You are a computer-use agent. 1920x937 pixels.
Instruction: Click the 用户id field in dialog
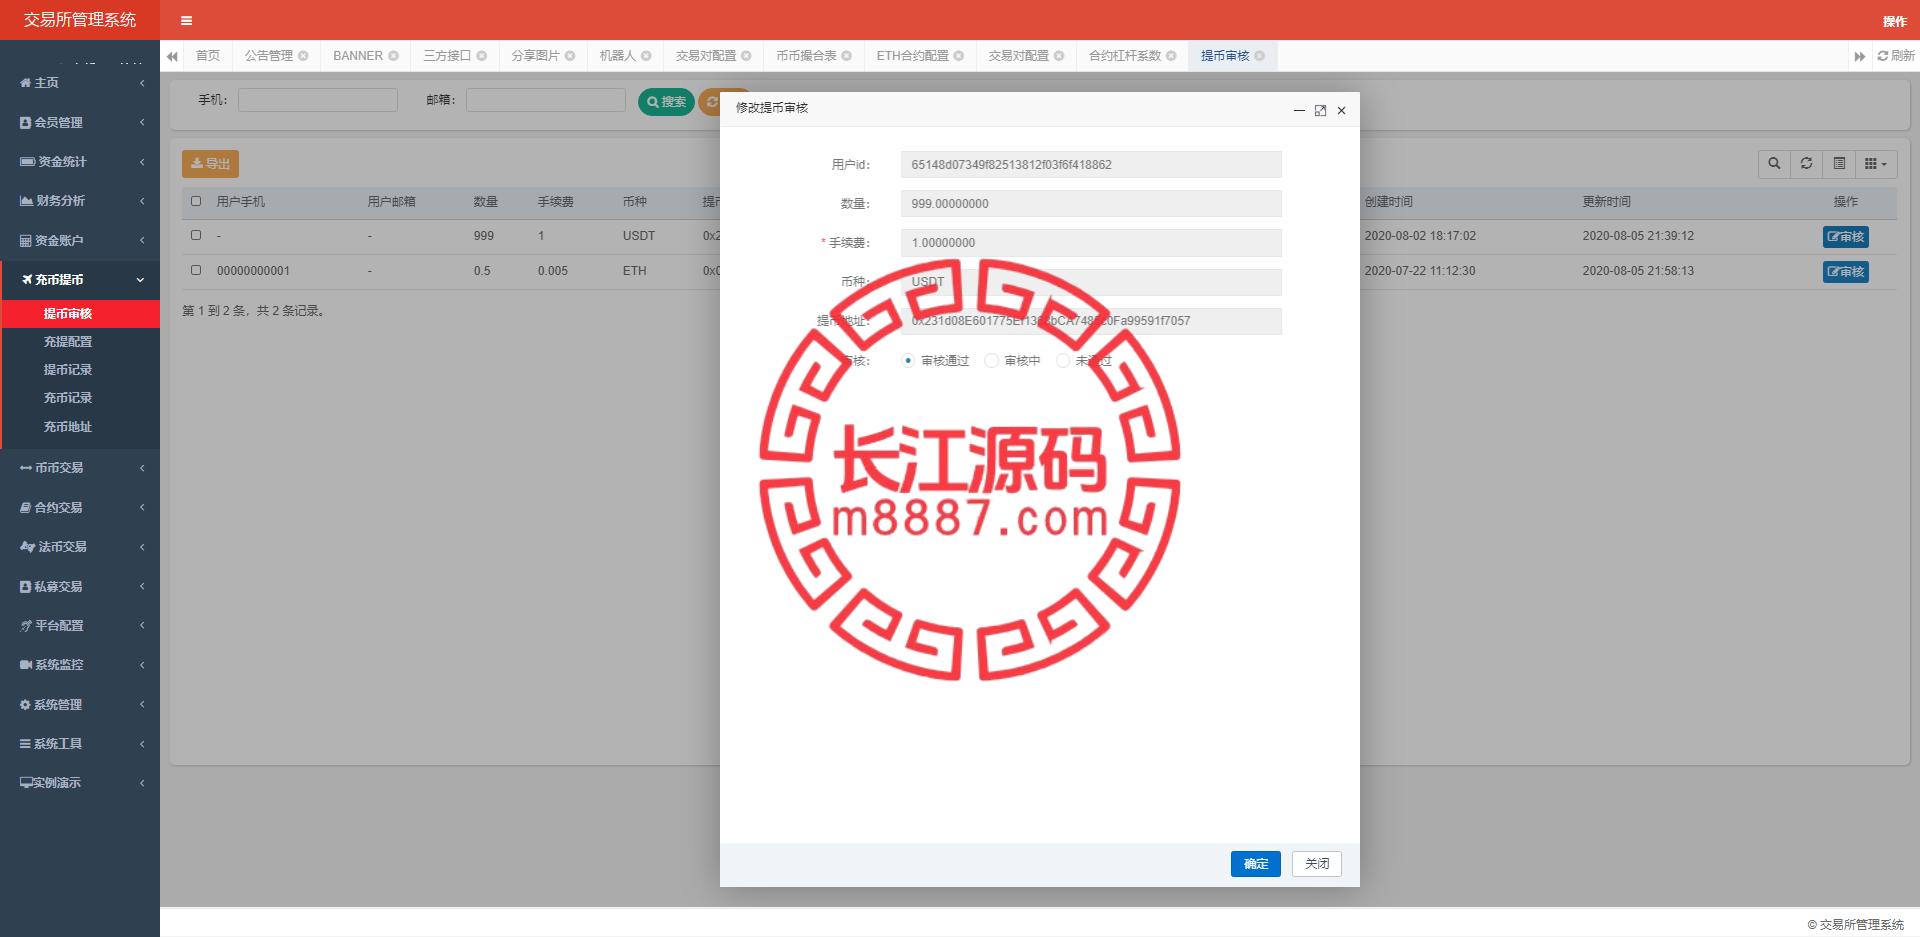click(x=1091, y=165)
